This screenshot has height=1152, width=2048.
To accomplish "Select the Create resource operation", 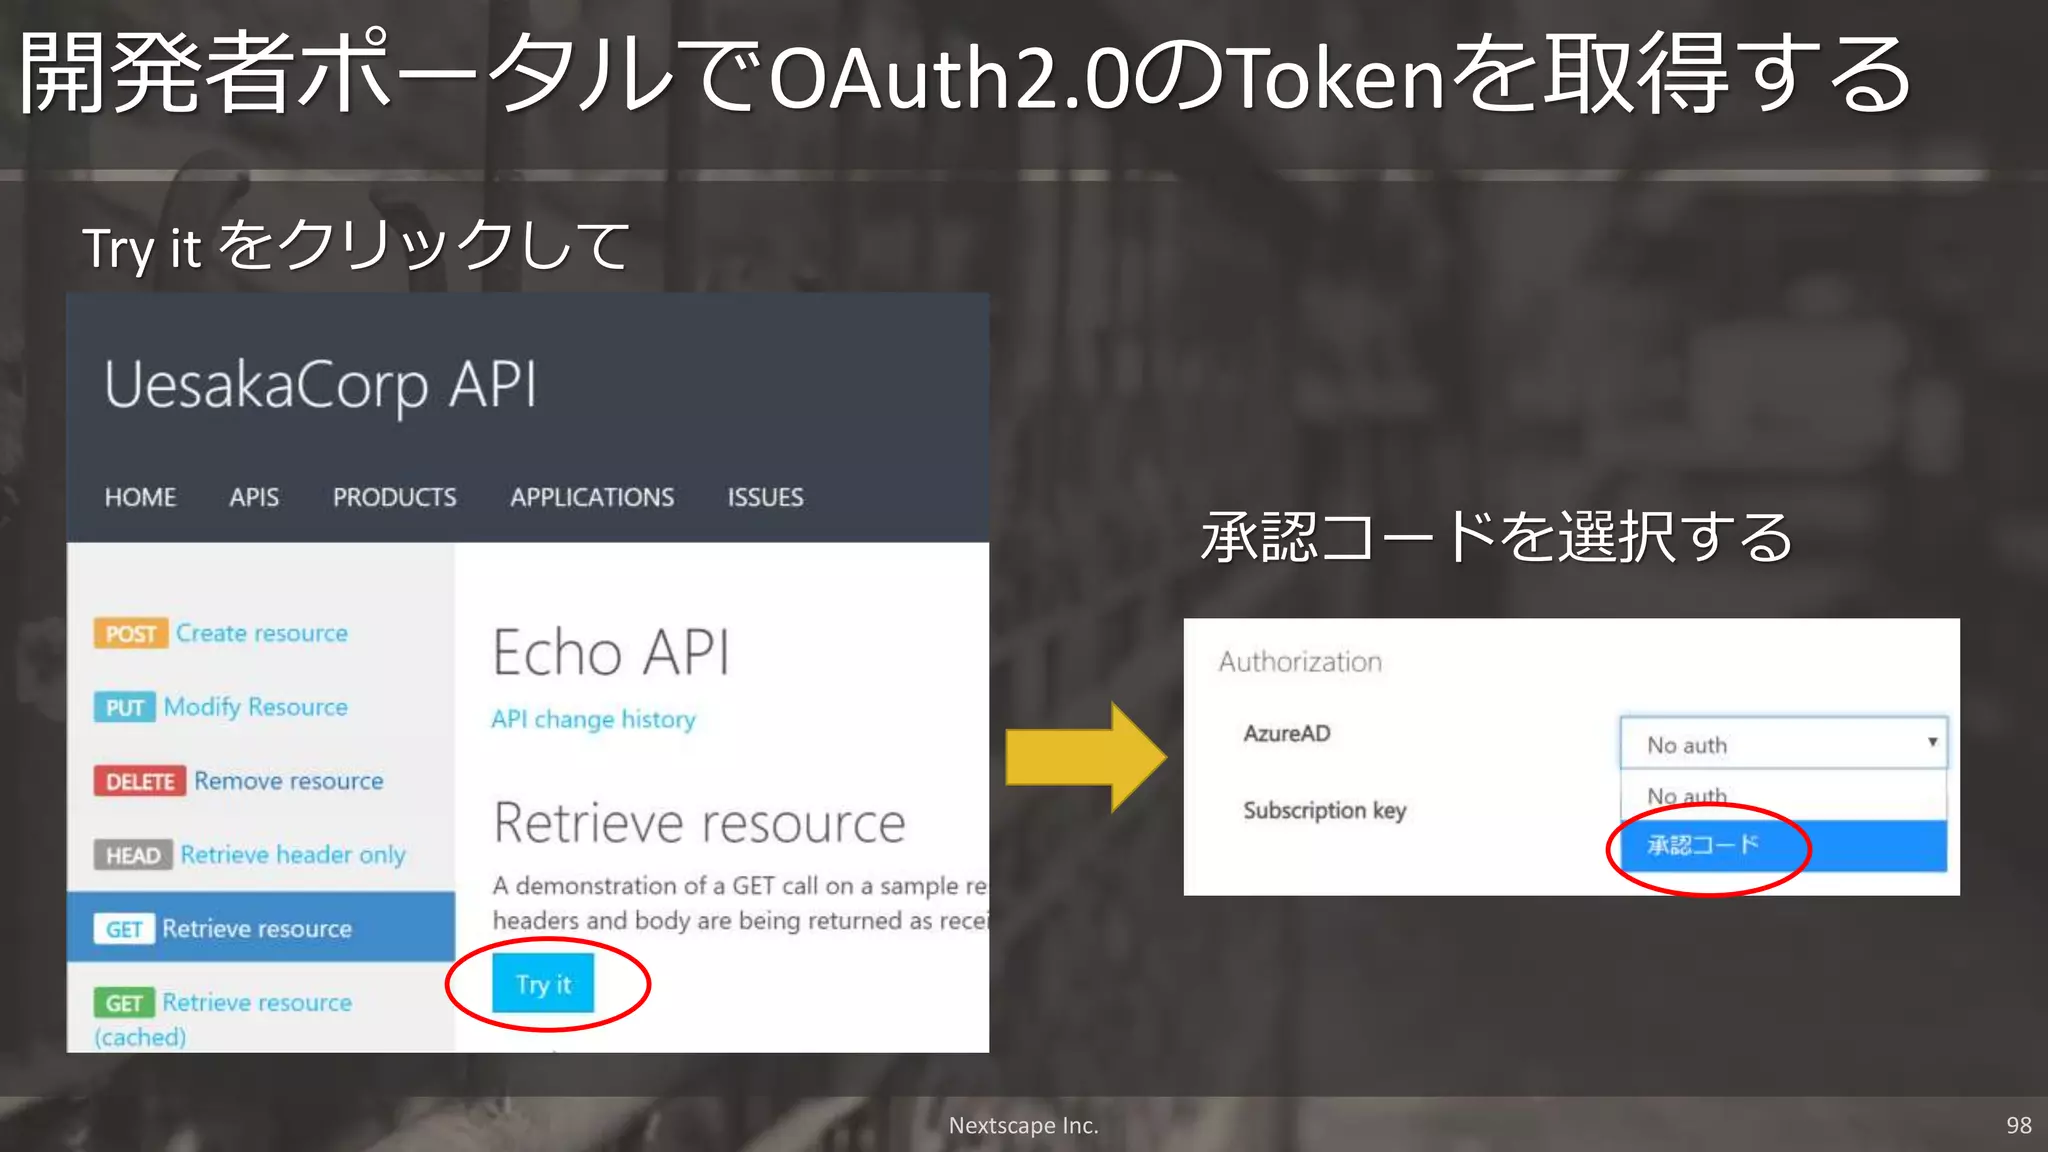I will click(262, 633).
